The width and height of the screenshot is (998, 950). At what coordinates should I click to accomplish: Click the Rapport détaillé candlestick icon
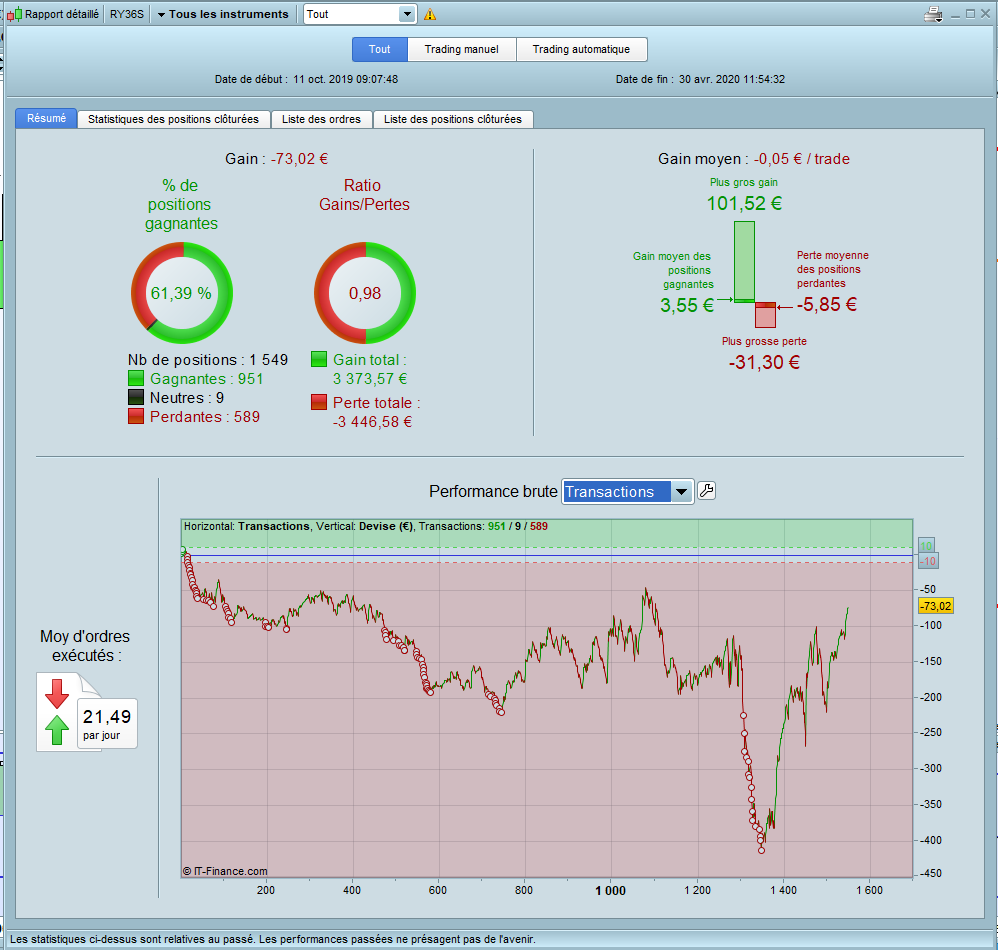pos(14,14)
